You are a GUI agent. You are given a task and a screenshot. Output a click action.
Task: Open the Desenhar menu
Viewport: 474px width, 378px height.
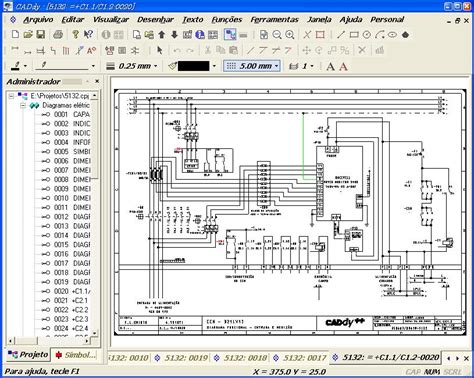point(155,20)
